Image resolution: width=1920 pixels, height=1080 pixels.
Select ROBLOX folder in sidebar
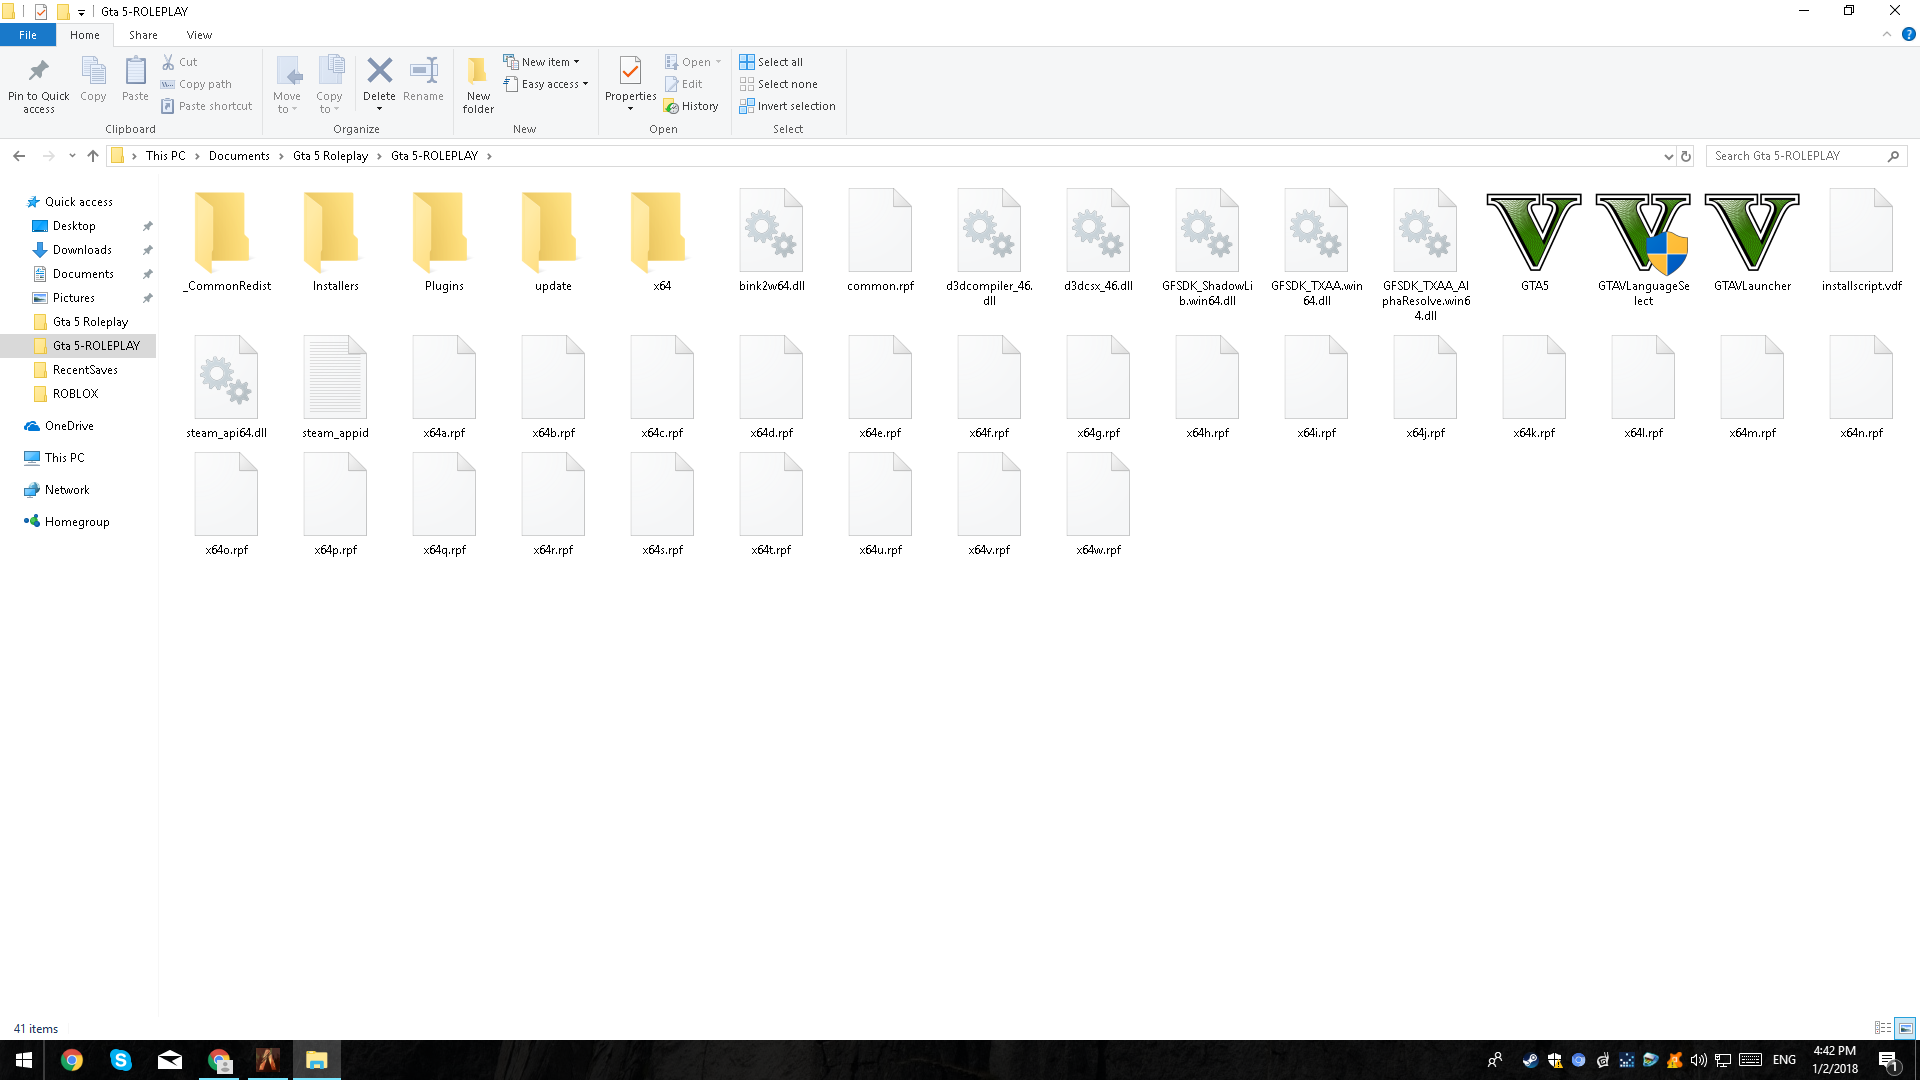(x=75, y=394)
